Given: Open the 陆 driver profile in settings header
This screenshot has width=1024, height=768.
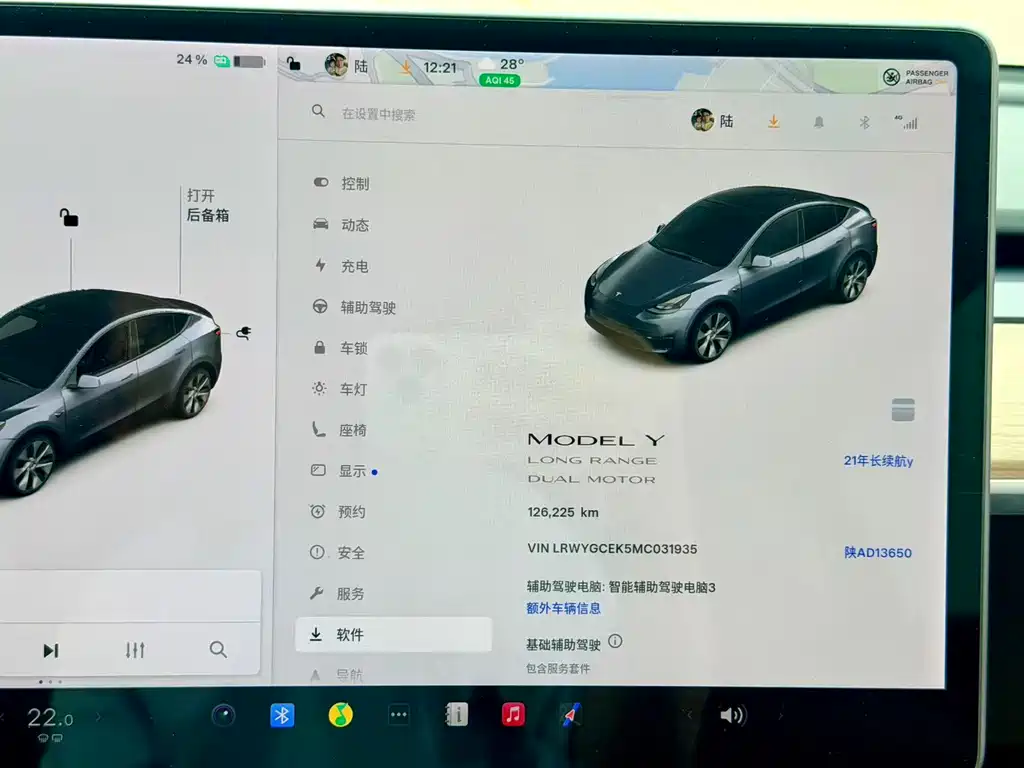Looking at the screenshot, I should (712, 121).
